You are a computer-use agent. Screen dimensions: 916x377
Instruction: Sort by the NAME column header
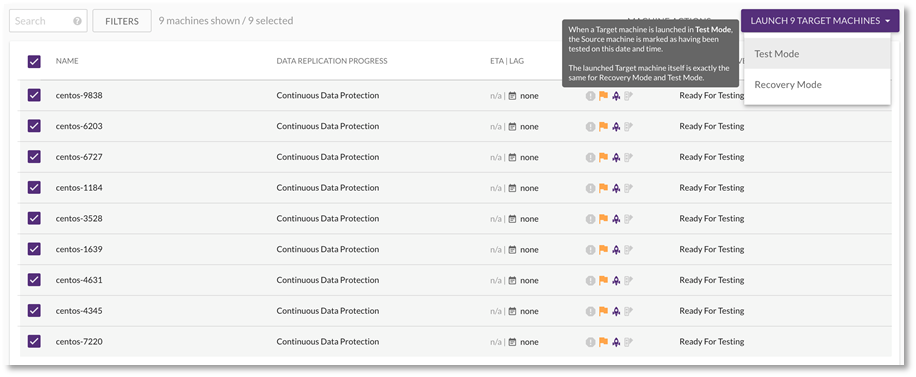pos(67,61)
